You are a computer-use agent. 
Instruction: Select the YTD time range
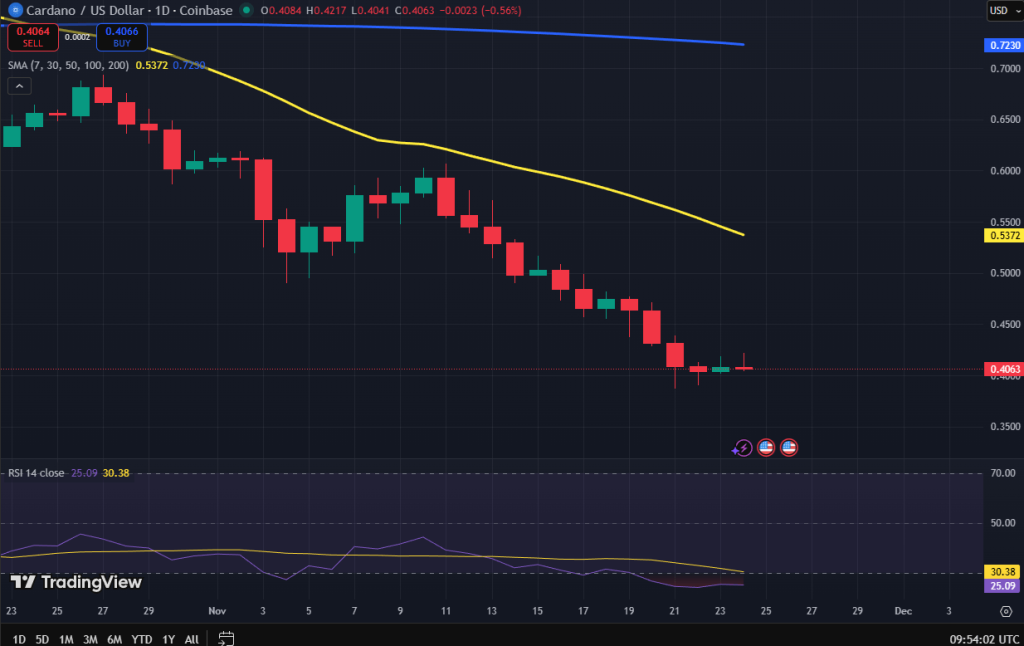pyautogui.click(x=142, y=638)
